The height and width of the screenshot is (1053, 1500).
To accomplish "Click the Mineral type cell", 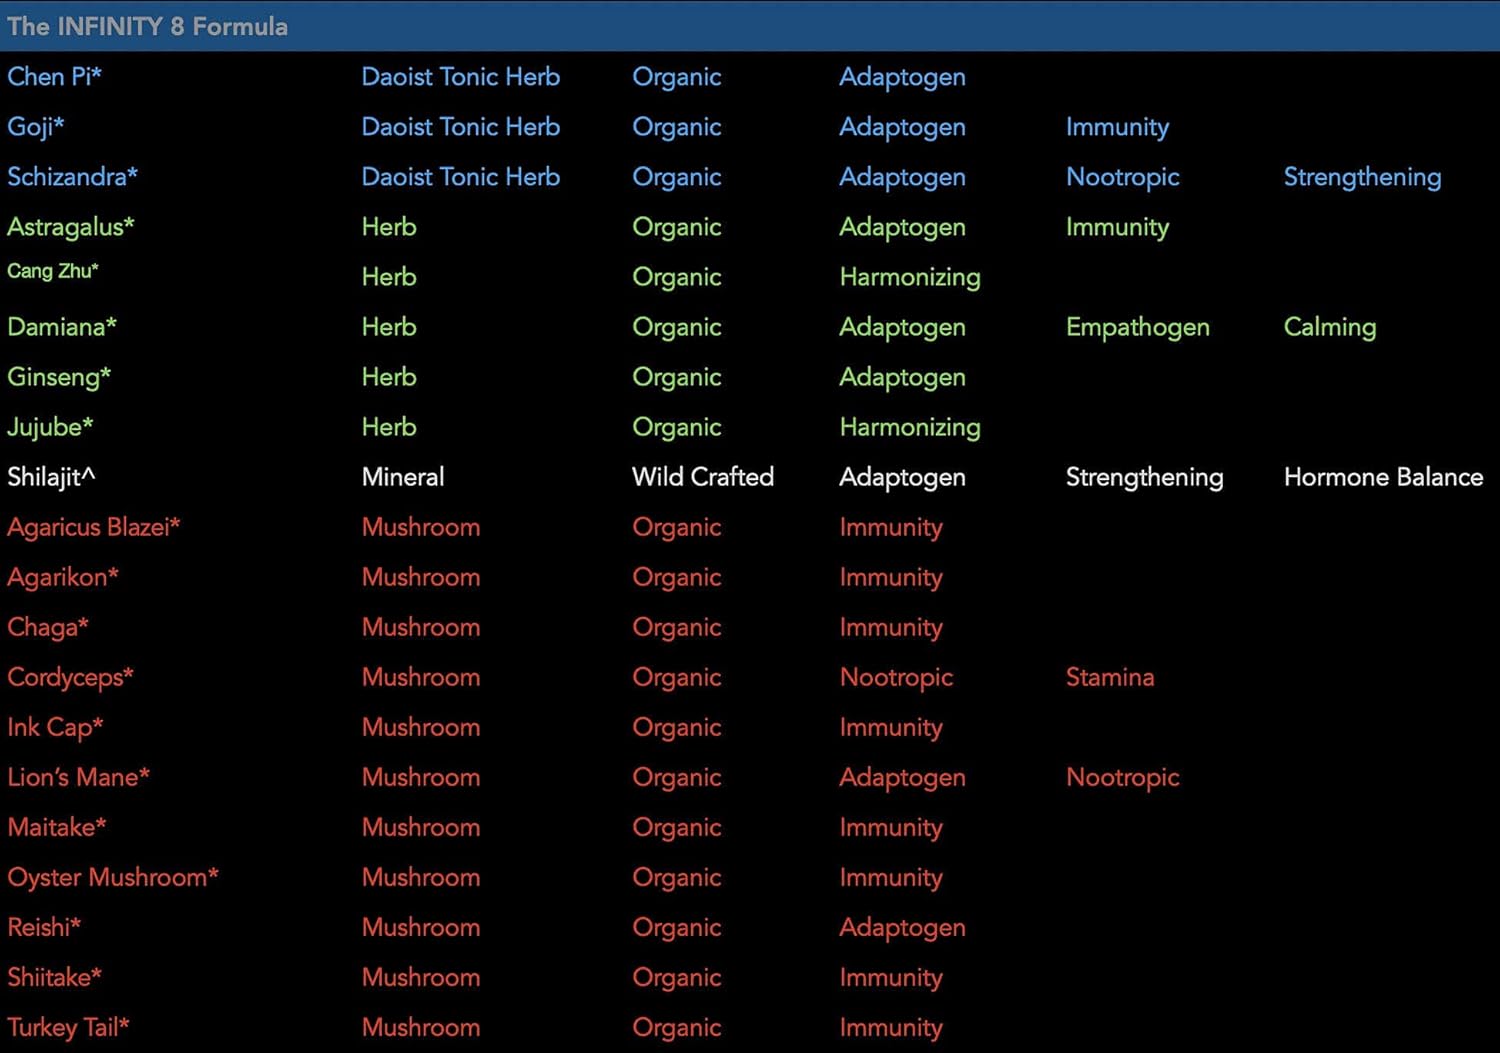I will click(x=402, y=477).
